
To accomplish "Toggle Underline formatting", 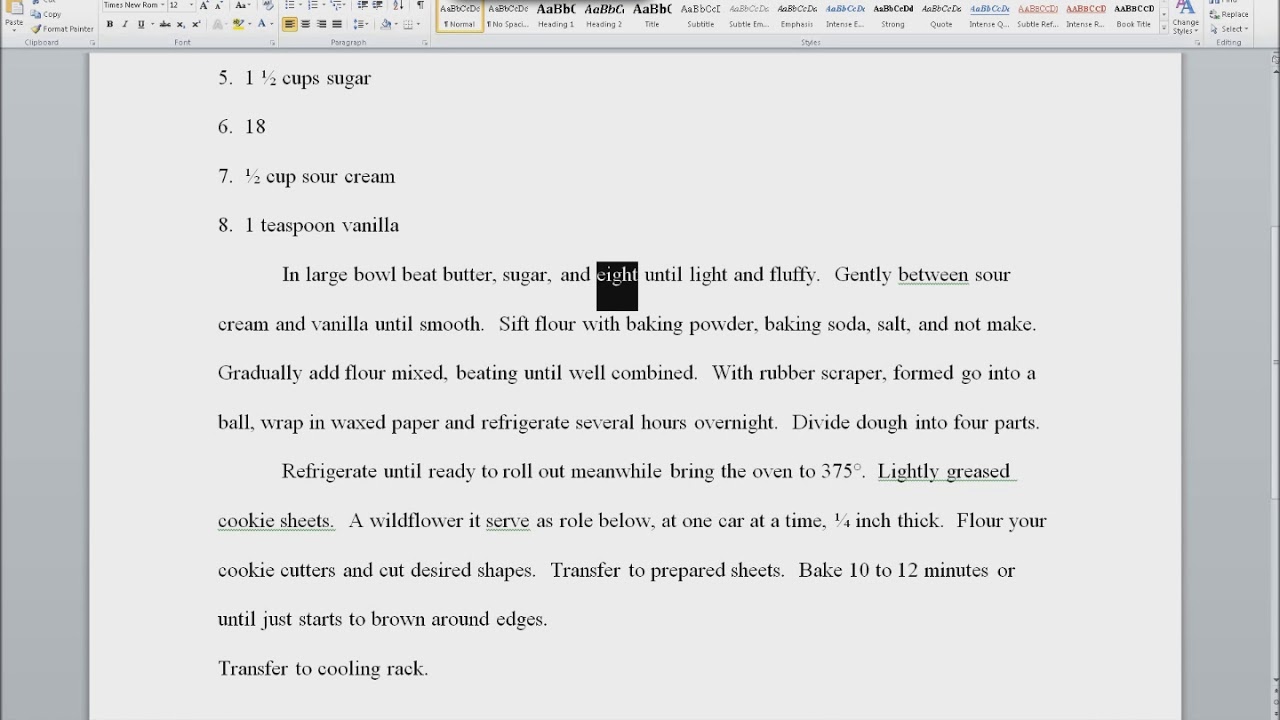I will 140,24.
